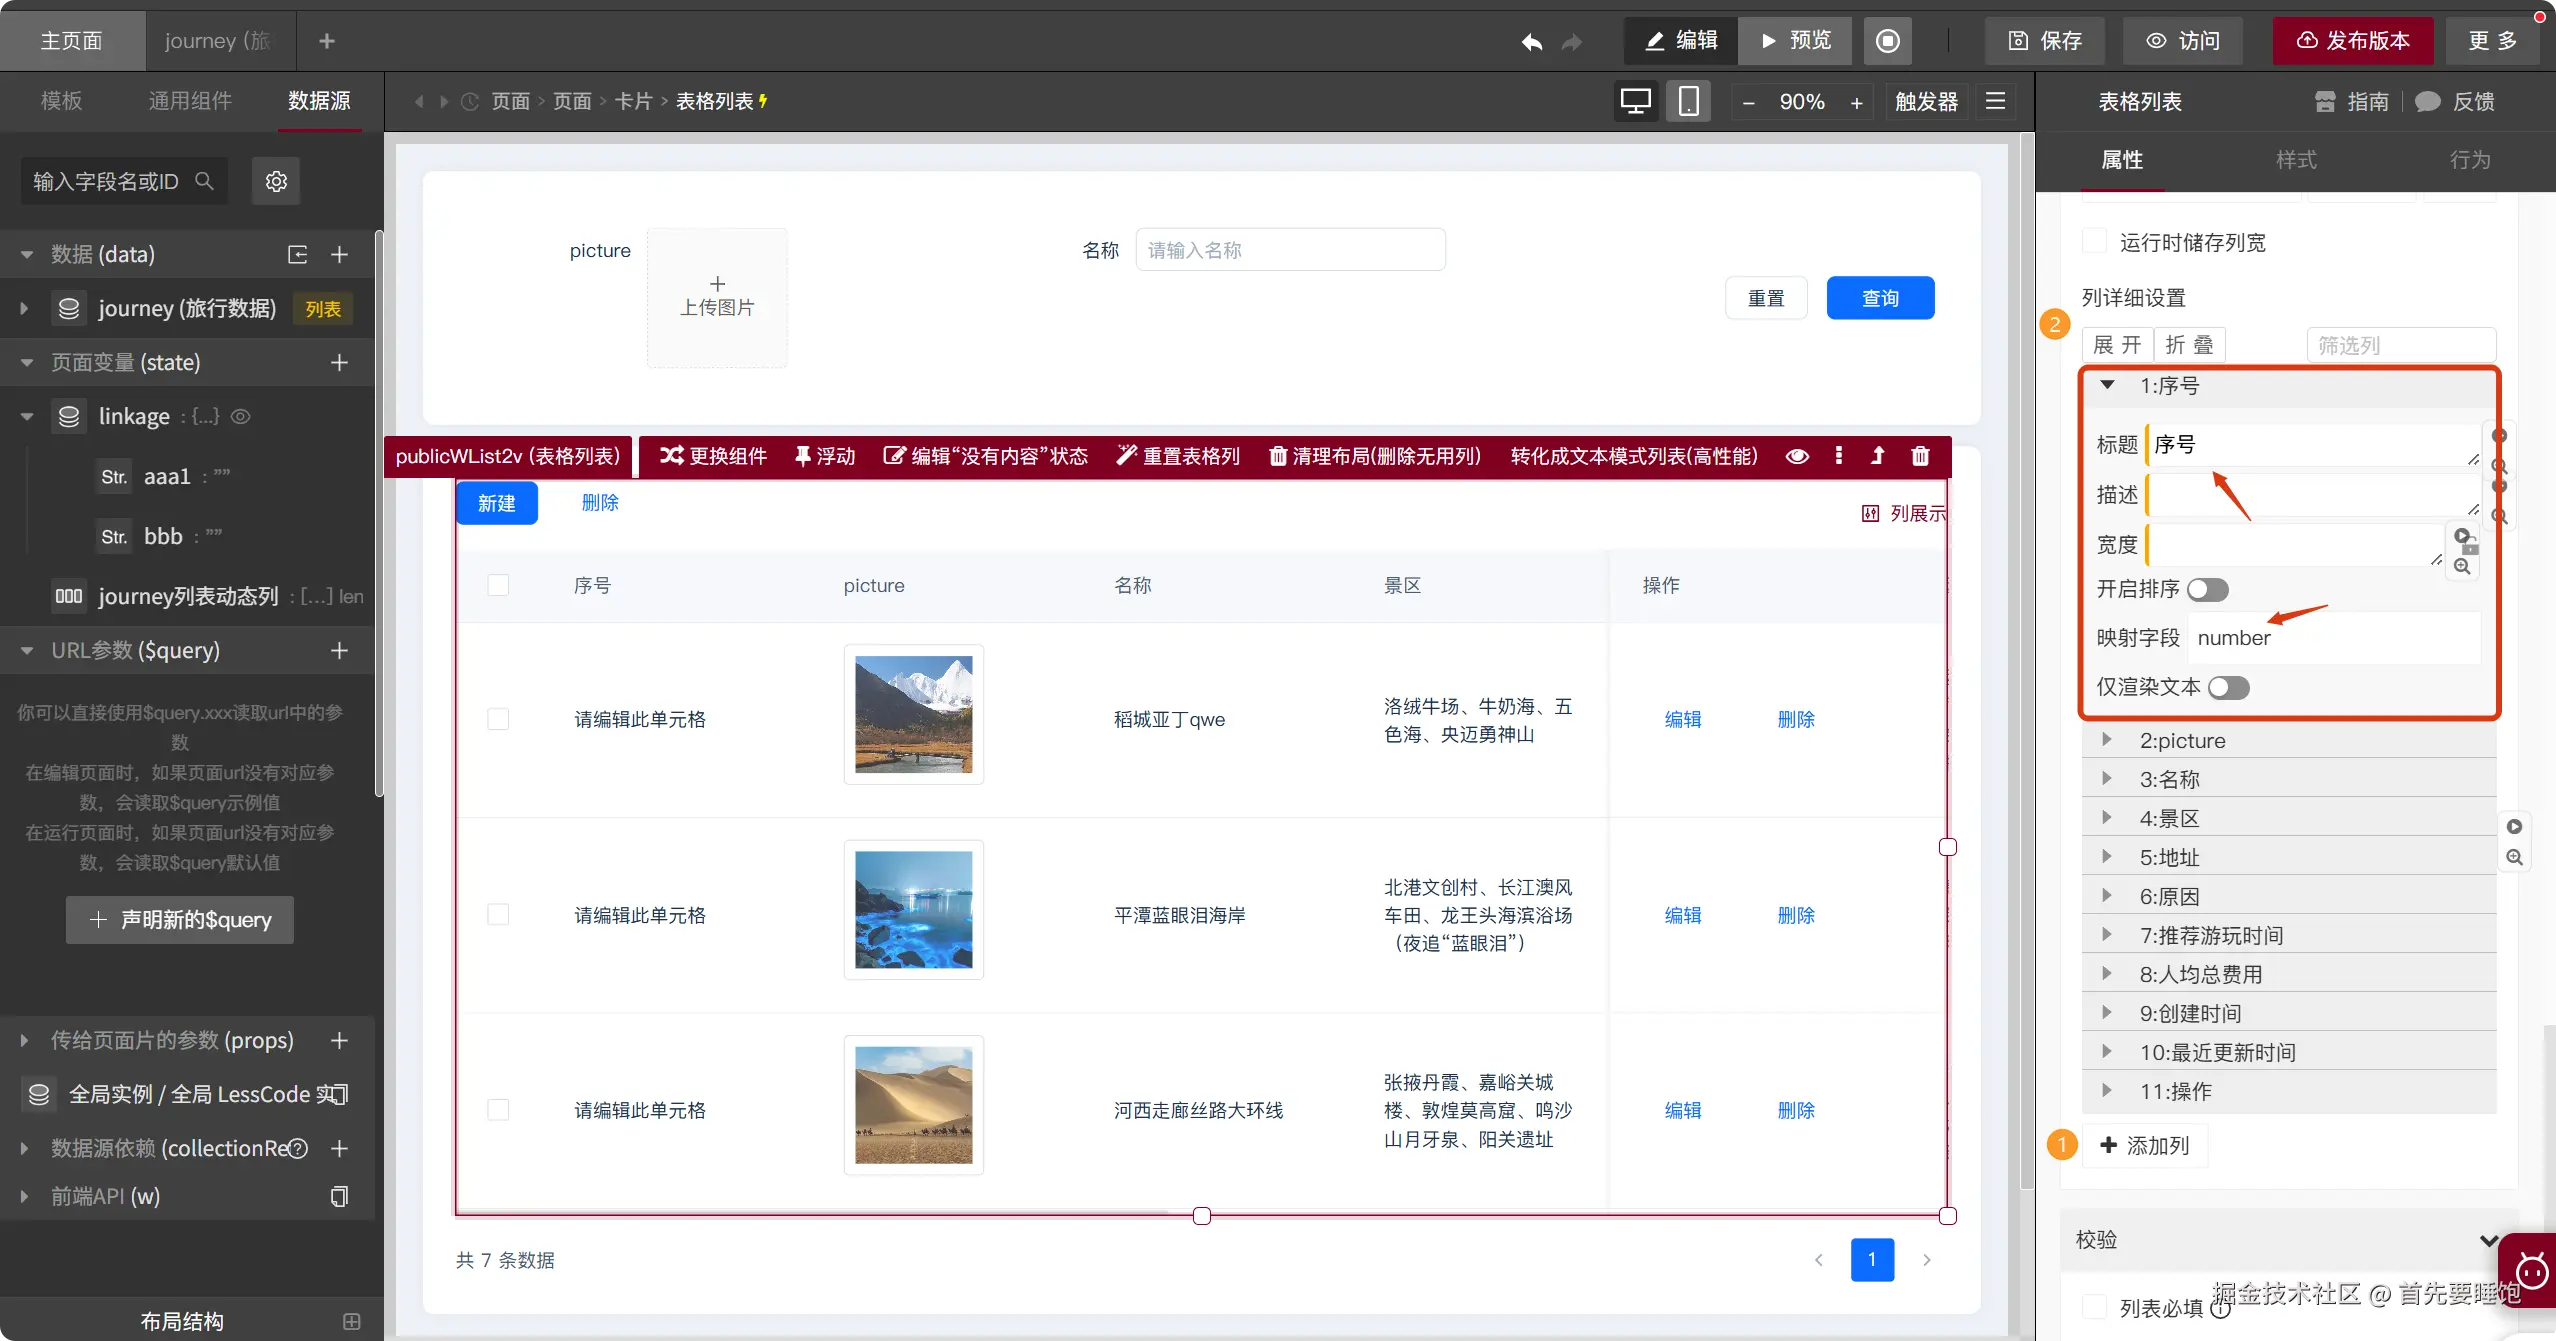The height and width of the screenshot is (1341, 2556).
Task: Click the 添加列 button
Action: (x=2145, y=1145)
